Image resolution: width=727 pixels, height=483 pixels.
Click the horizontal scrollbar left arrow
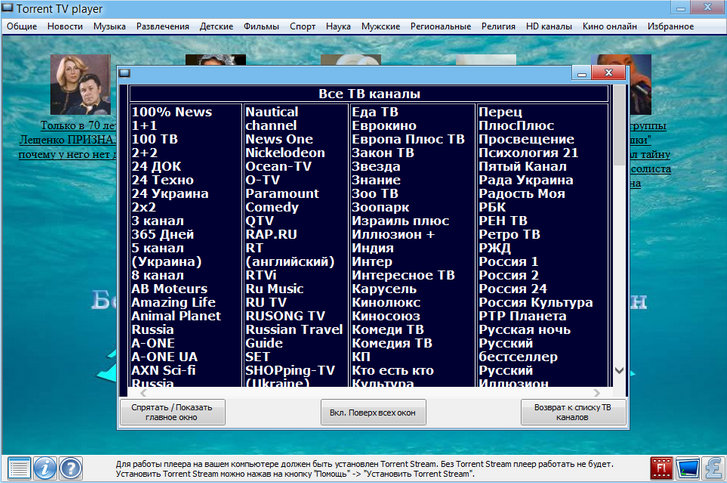[x=143, y=393]
